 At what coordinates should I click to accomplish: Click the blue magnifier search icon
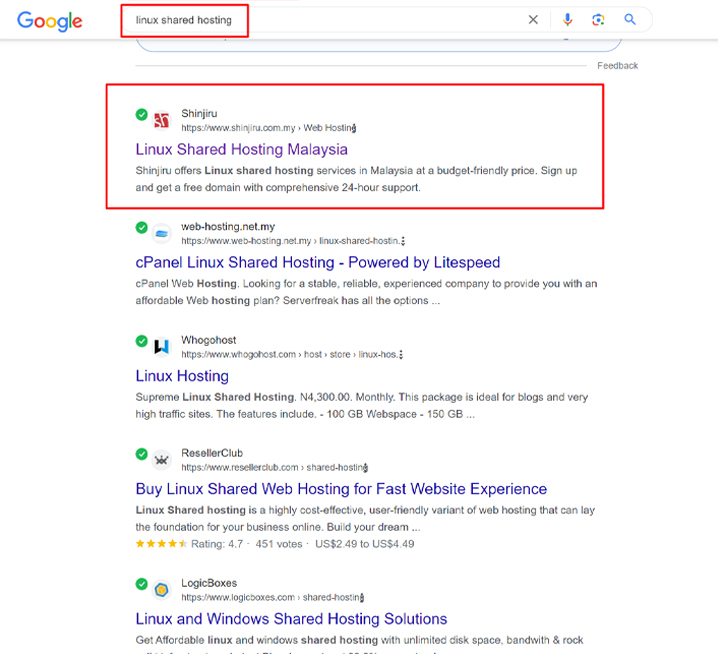pos(630,19)
